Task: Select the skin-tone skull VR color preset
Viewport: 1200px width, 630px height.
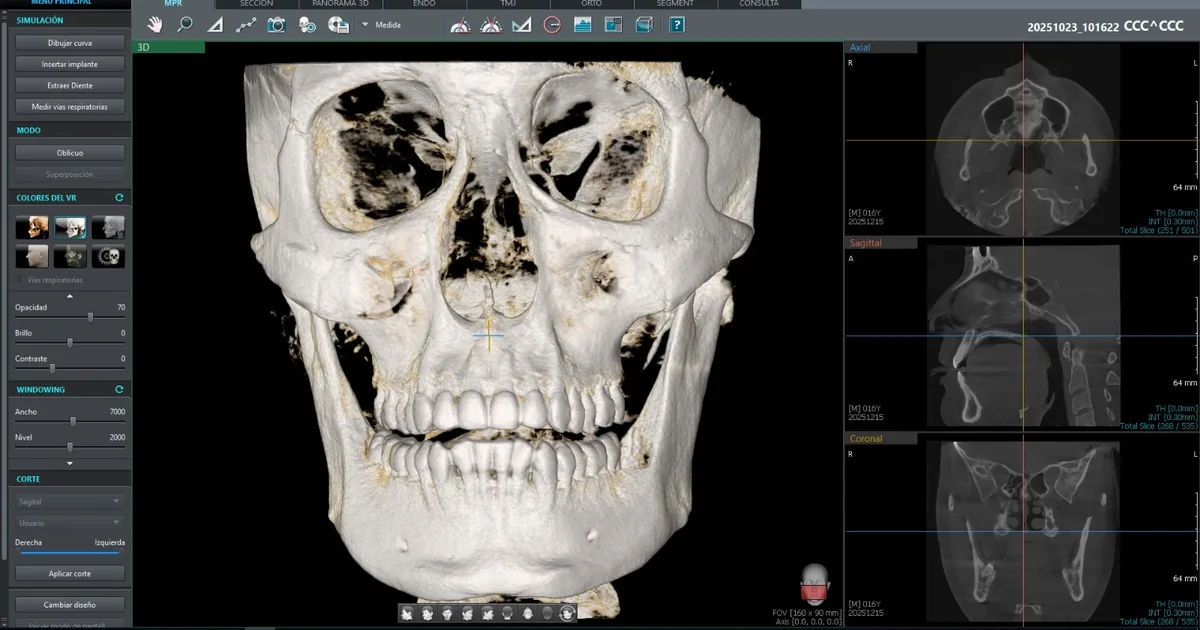Action: (32, 227)
